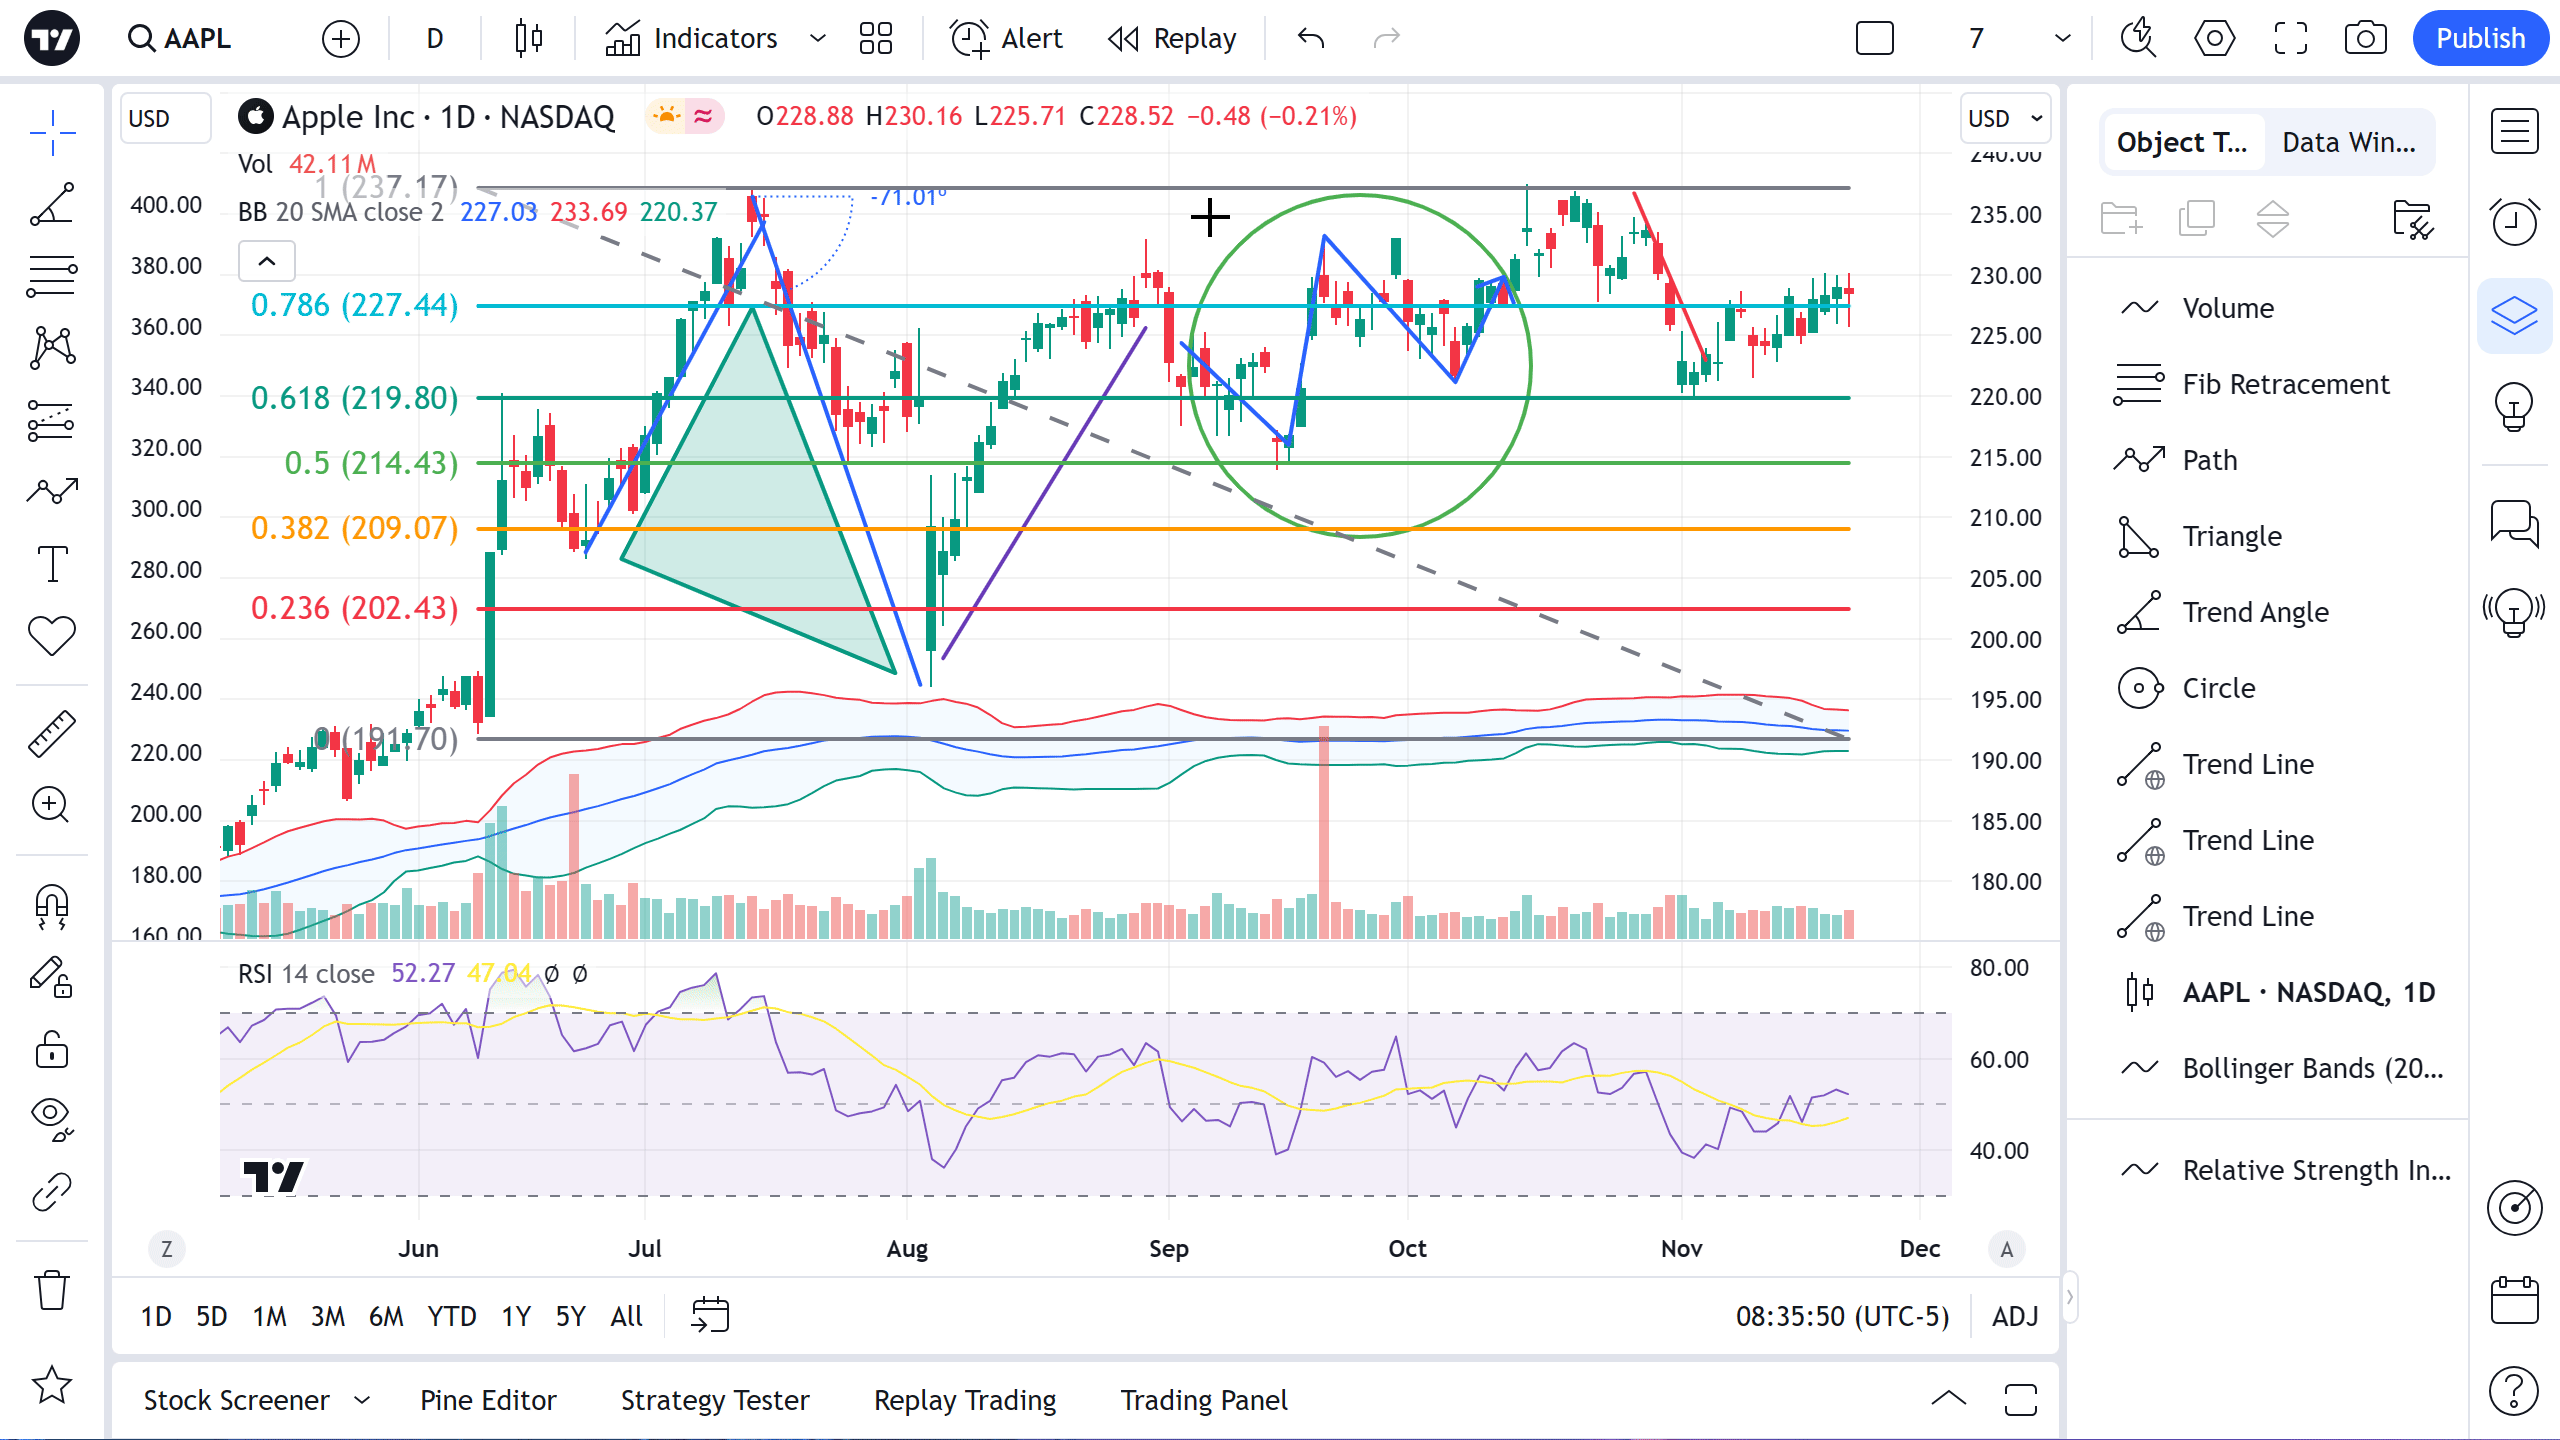Open the Pine Editor tab

tap(488, 1400)
